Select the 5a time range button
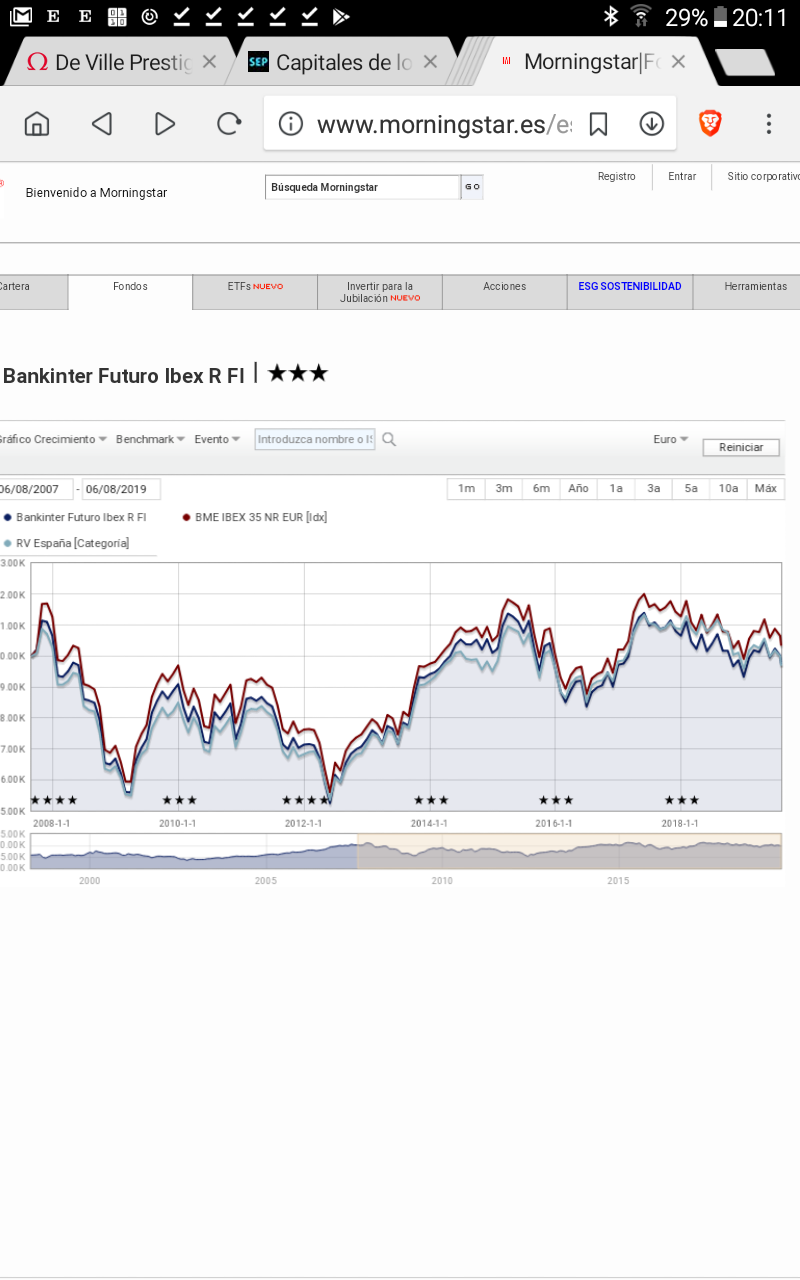This screenshot has height=1280, width=800. (691, 489)
